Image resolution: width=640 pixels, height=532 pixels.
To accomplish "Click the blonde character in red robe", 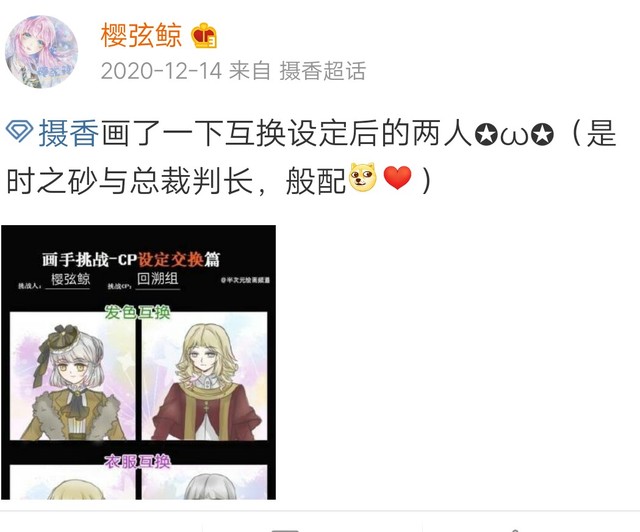I will click(204, 376).
